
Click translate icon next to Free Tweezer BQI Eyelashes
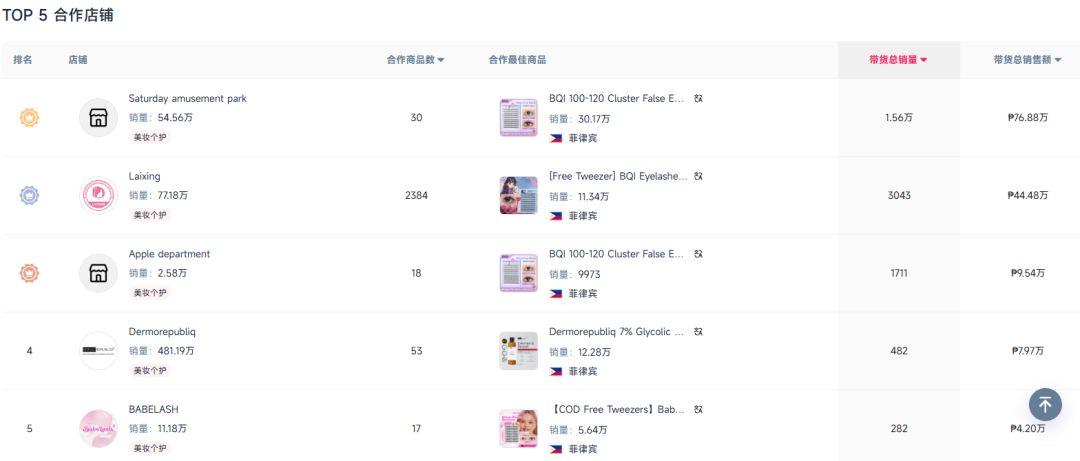(698, 176)
